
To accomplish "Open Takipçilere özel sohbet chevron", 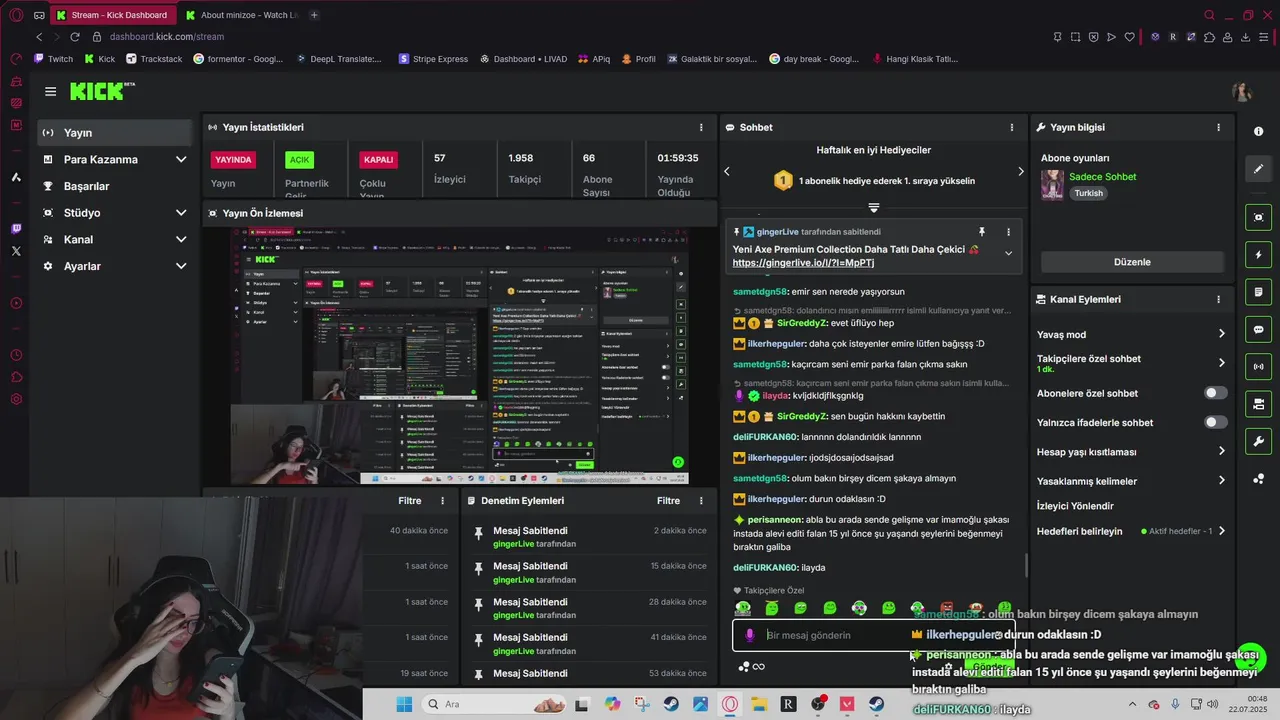I will pos(1221,363).
